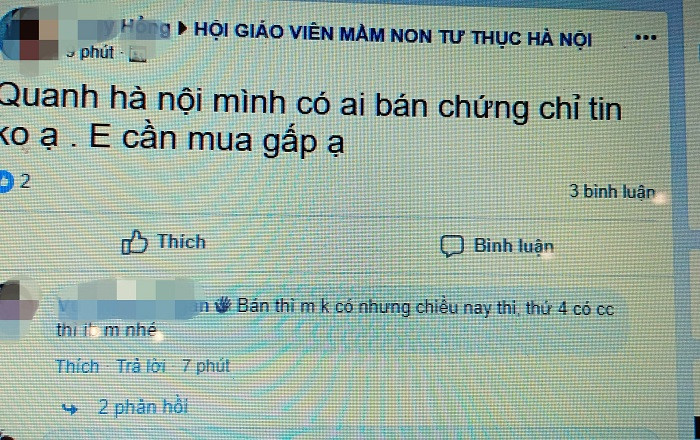Click the Bình luận button

[x=497, y=246]
